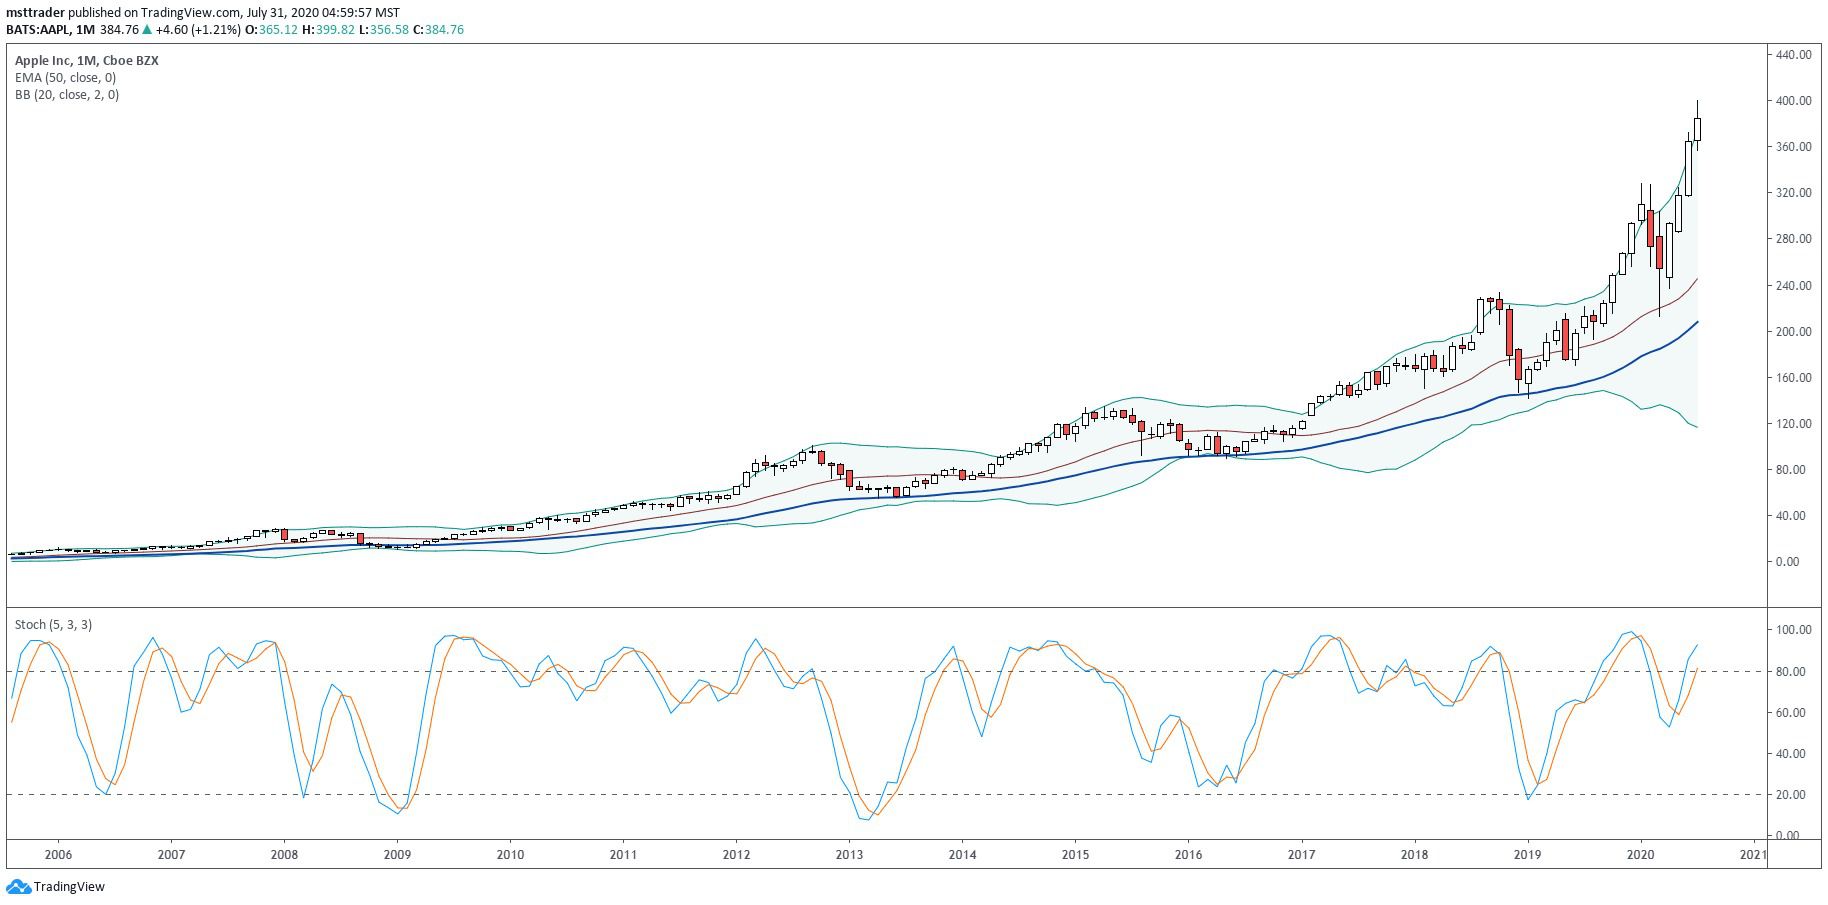Click the 2021 year label on time axis
1828x905 pixels.
click(x=1753, y=855)
